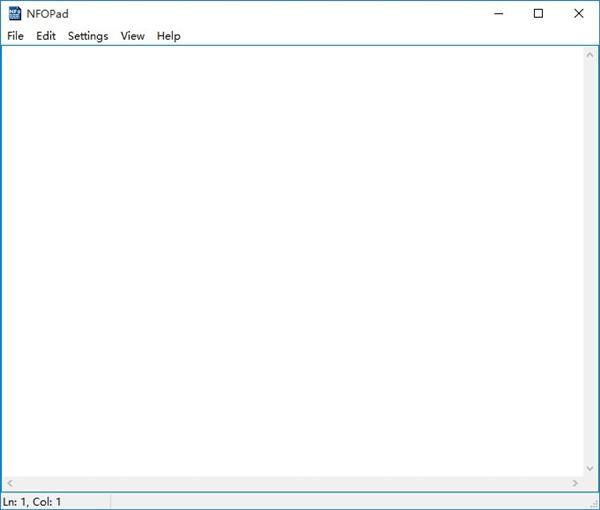This screenshot has height=510, width=600.
Task: Open the Edit menu
Action: pyautogui.click(x=46, y=36)
